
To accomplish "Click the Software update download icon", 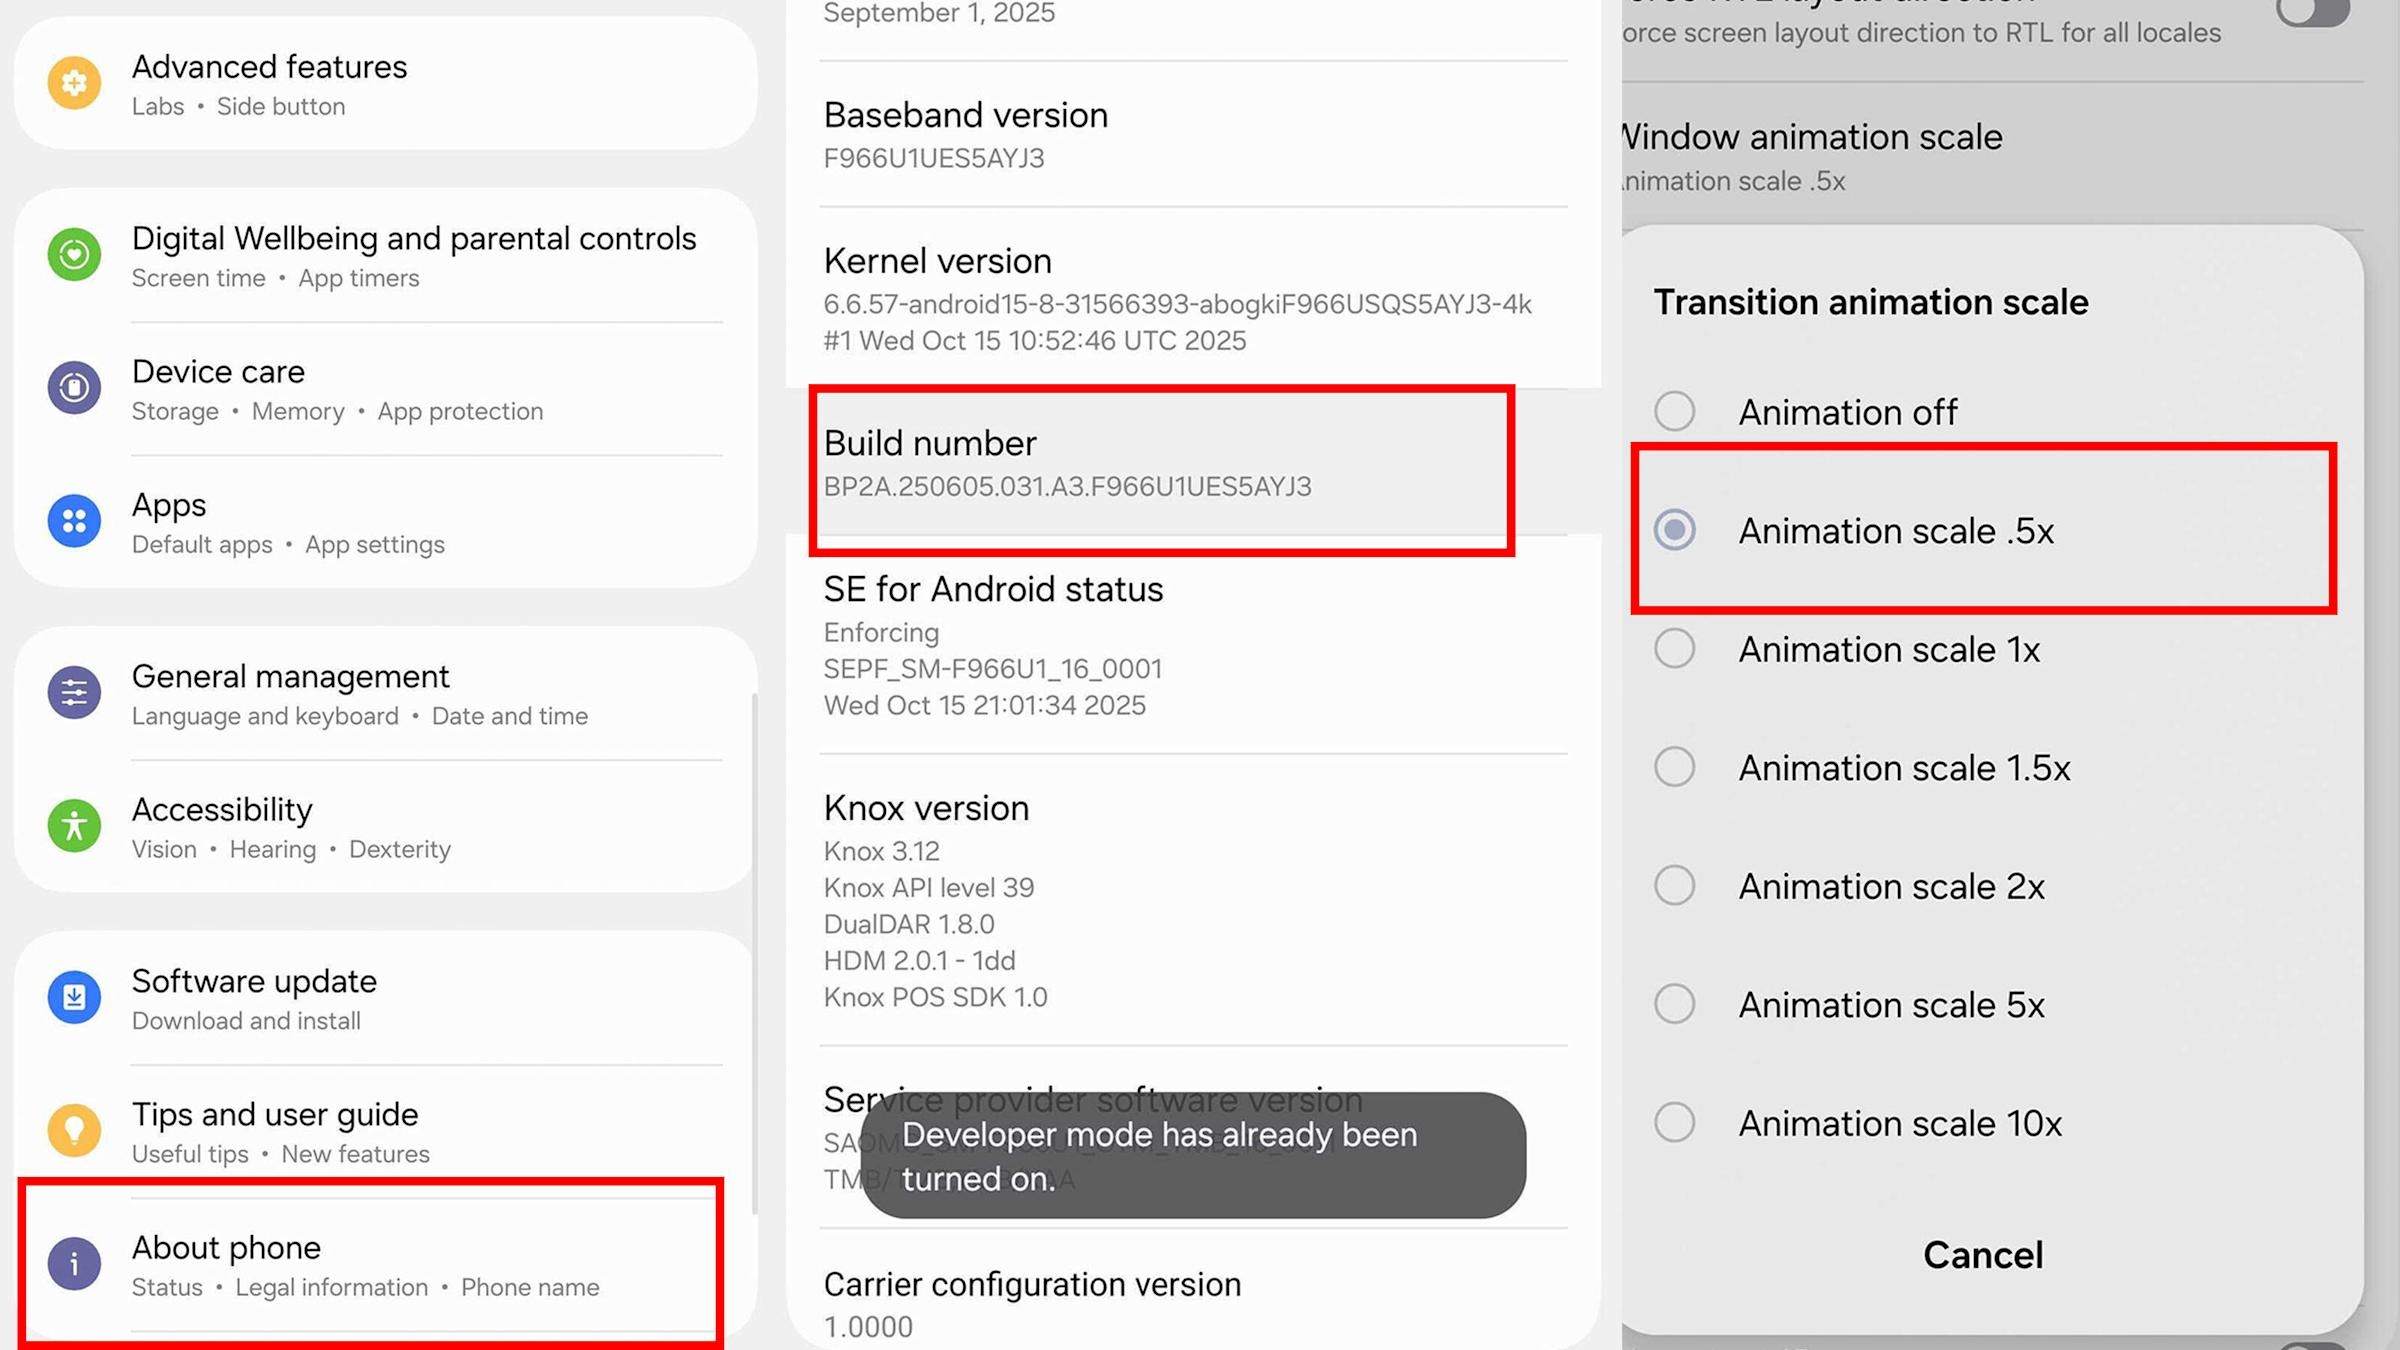I will pos(74,997).
